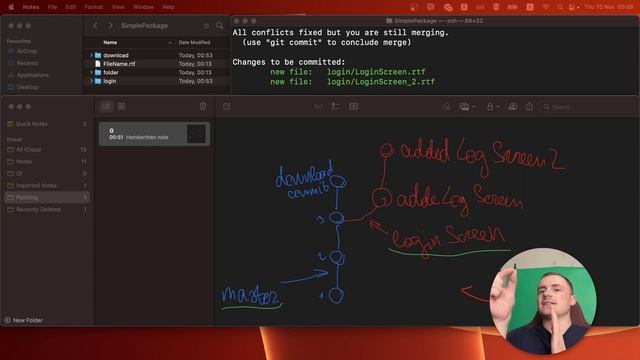Expand the download folder in Finder
The width and height of the screenshot is (640, 360).
[x=91, y=55]
